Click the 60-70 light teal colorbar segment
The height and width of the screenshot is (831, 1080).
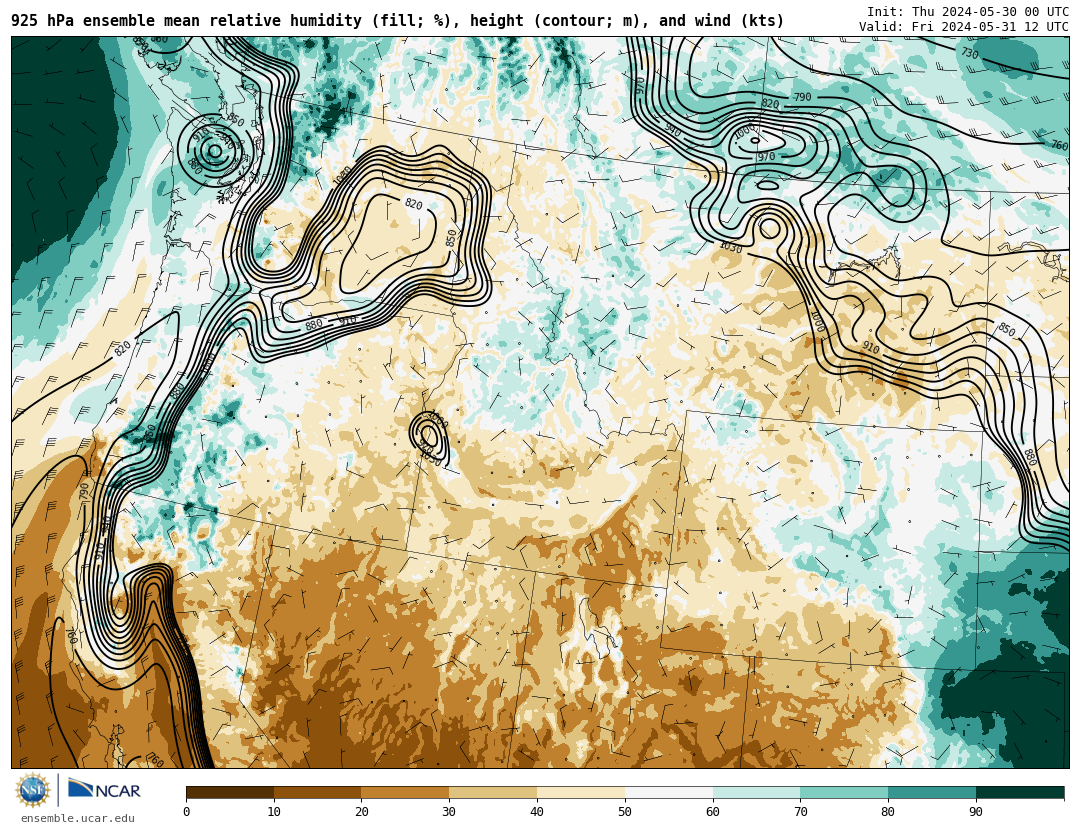coord(756,793)
